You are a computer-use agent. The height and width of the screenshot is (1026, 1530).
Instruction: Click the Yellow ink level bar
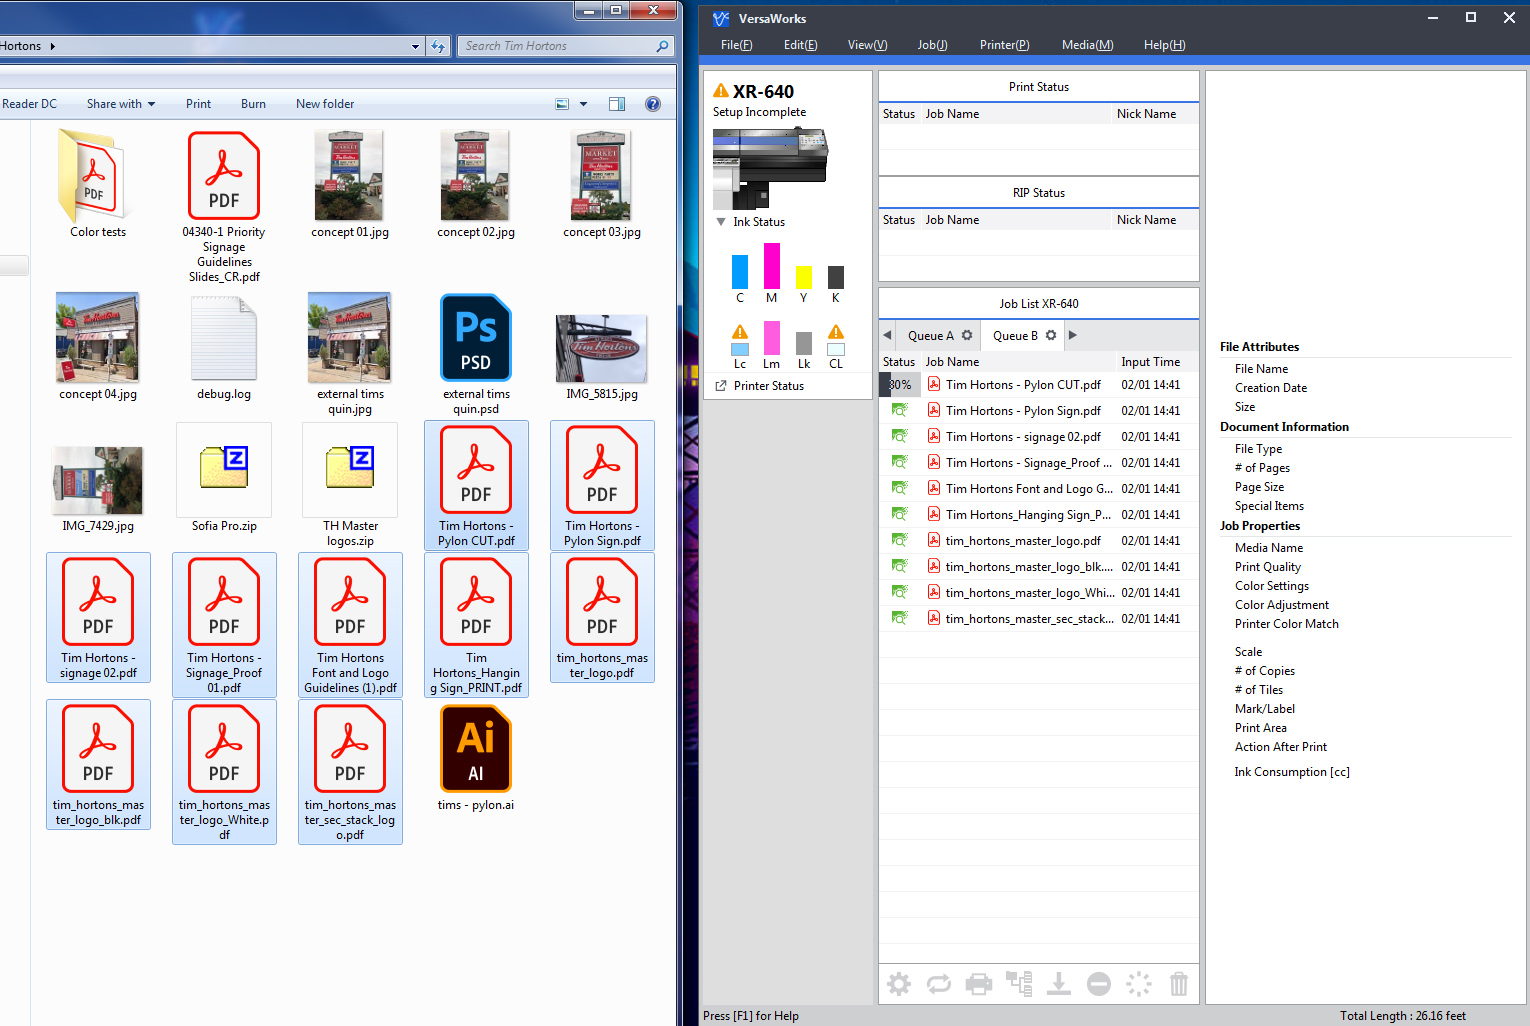803,277
